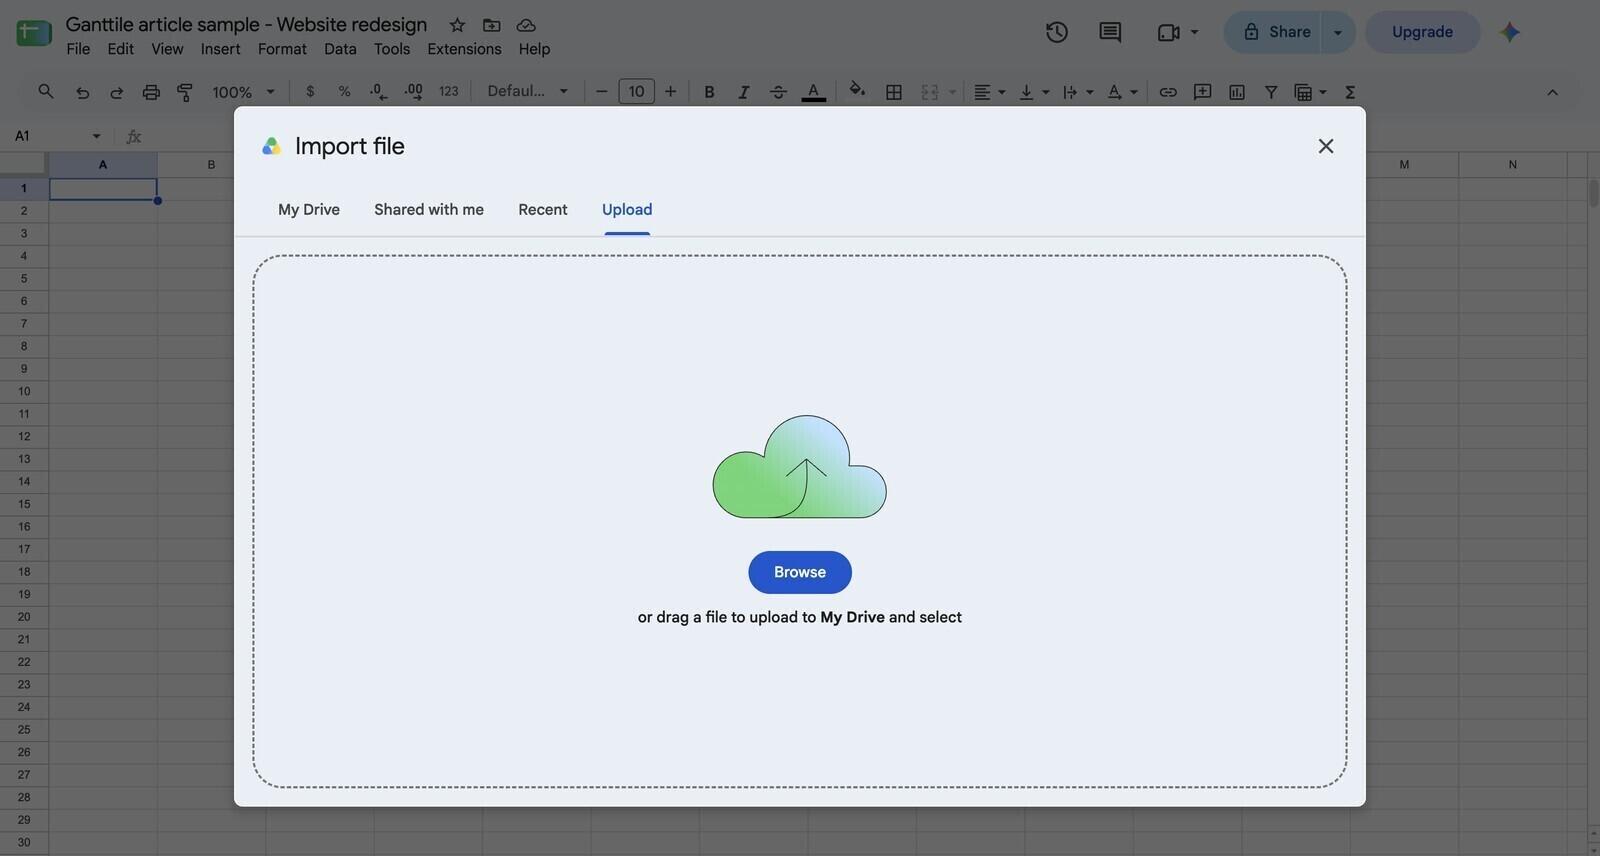Expand the Share options arrow
The height and width of the screenshot is (856, 1600).
[1338, 32]
